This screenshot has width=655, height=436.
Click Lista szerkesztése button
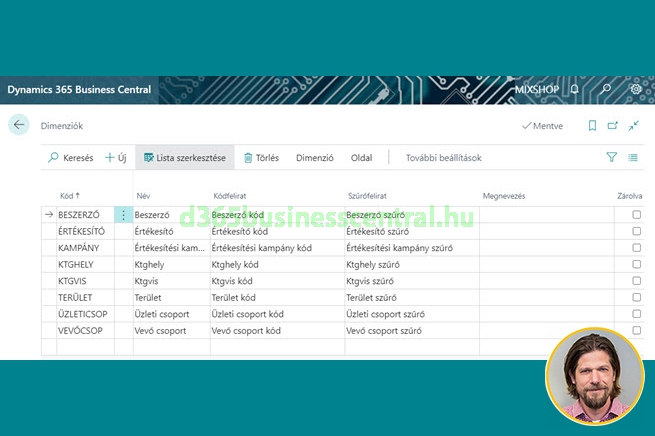185,158
